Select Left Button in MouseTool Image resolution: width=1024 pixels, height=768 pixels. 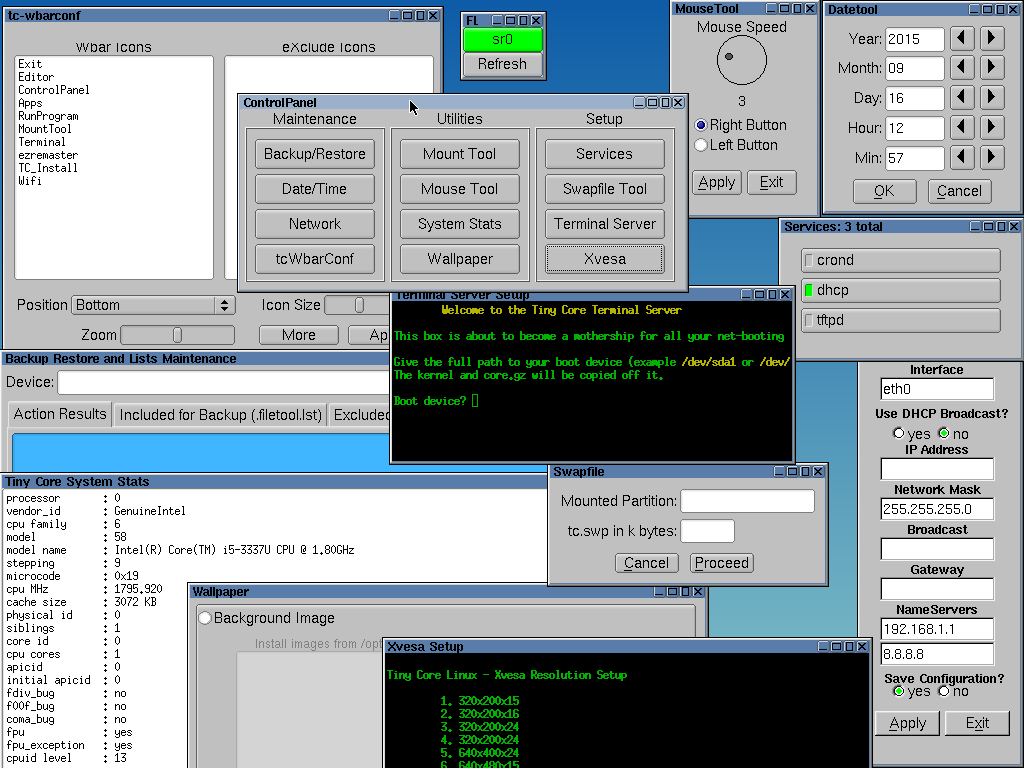703,144
